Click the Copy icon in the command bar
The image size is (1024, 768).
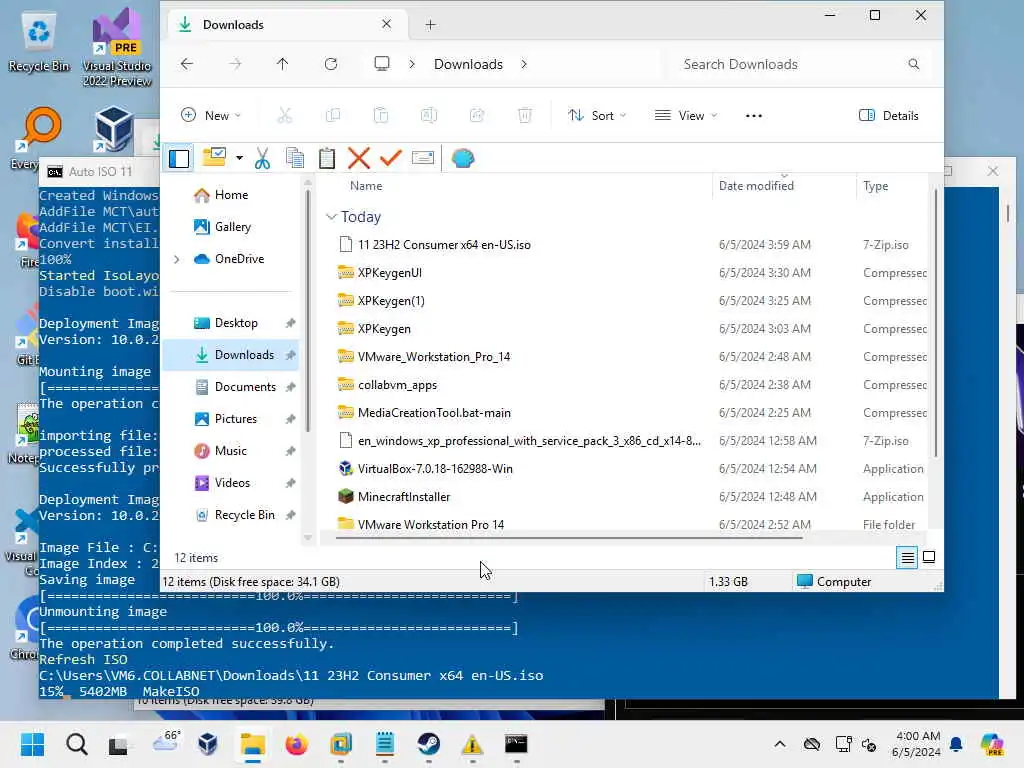coord(333,116)
